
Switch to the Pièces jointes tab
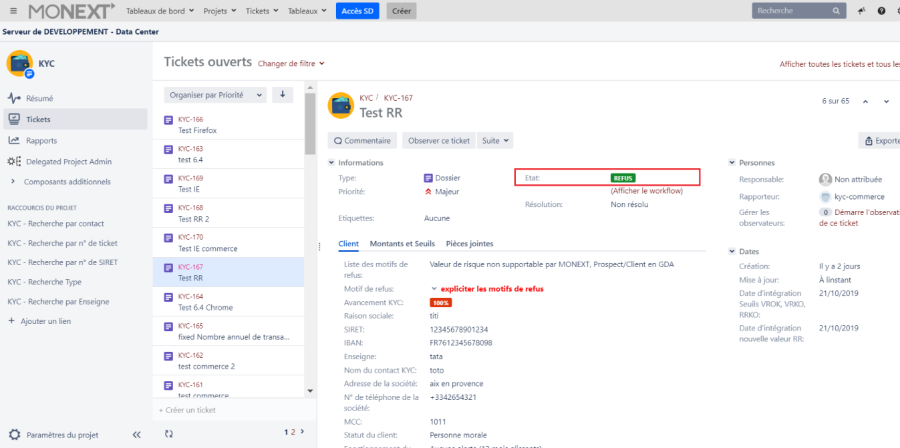point(469,243)
